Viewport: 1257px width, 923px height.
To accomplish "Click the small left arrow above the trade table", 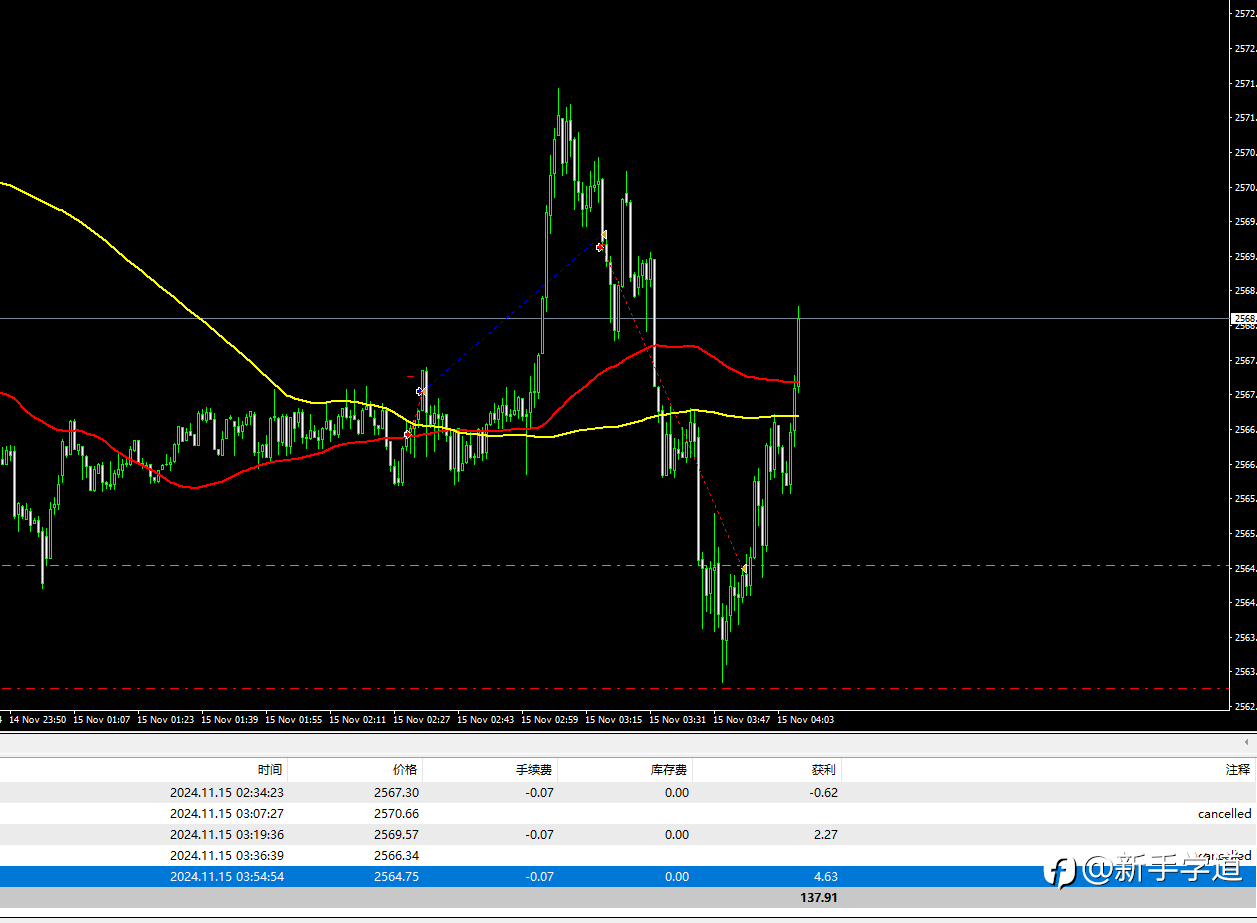I will point(1246,742).
